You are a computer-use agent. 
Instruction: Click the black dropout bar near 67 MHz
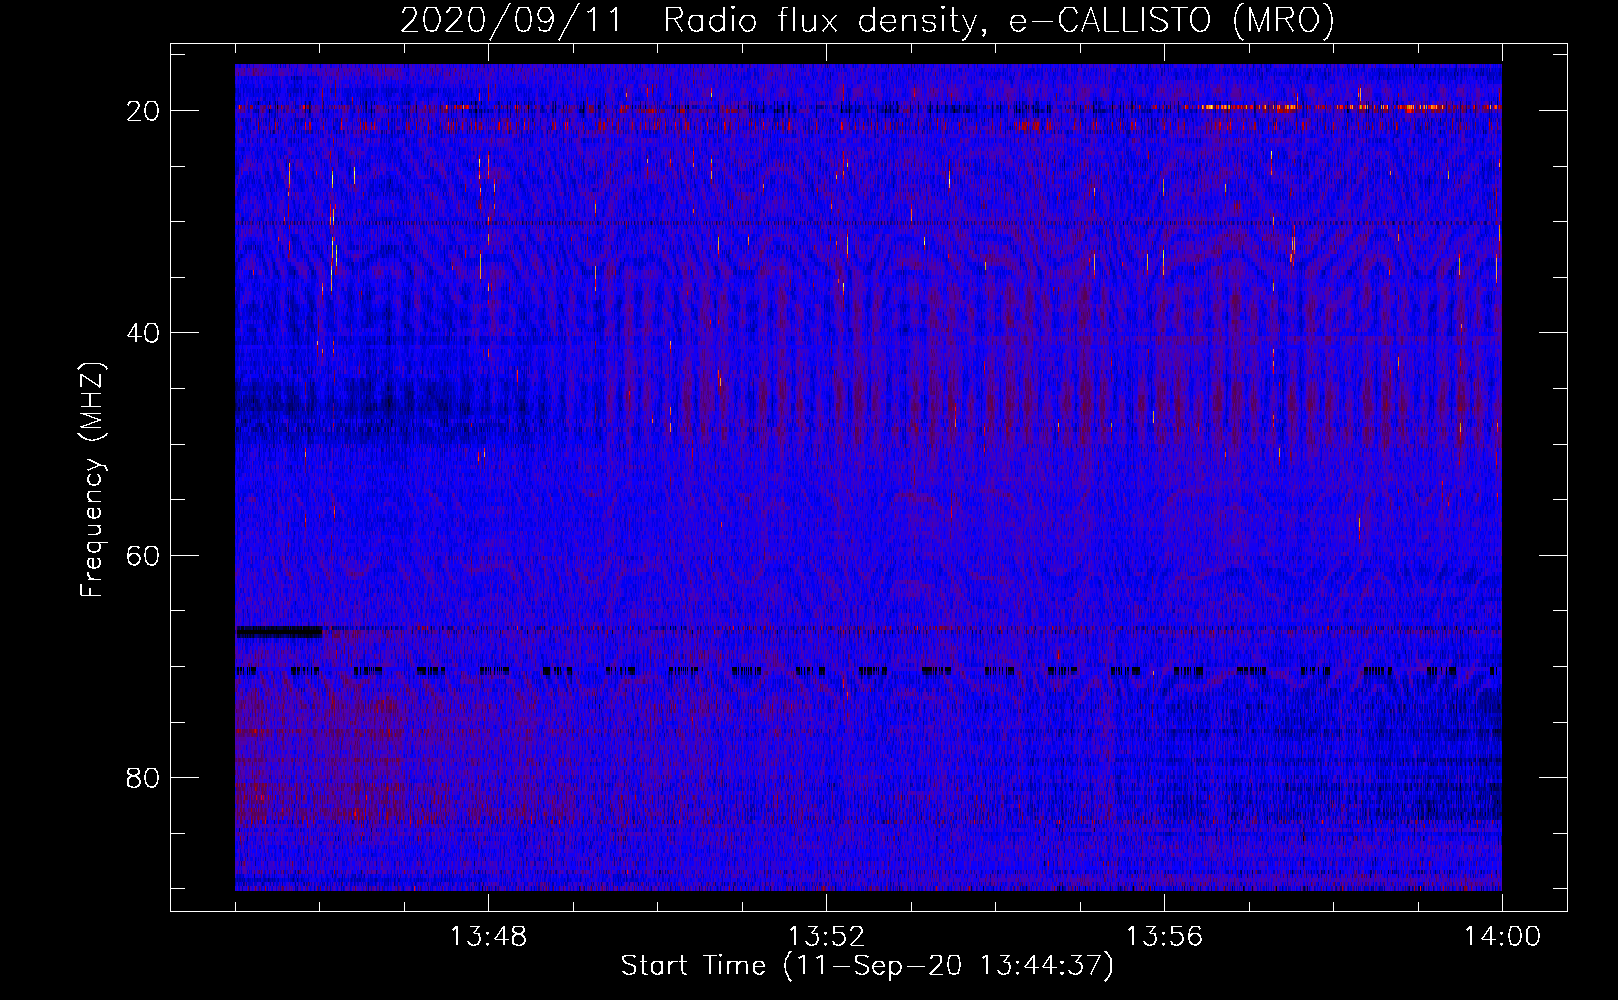coord(279,632)
